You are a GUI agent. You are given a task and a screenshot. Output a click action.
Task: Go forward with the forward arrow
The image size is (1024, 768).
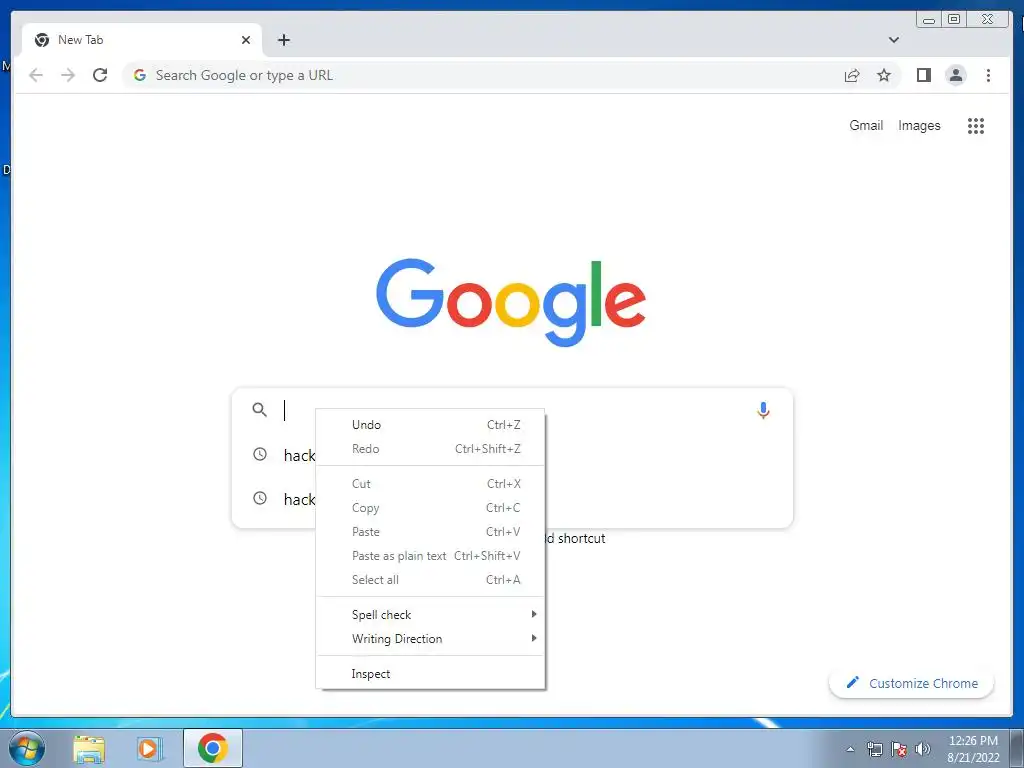tap(68, 75)
